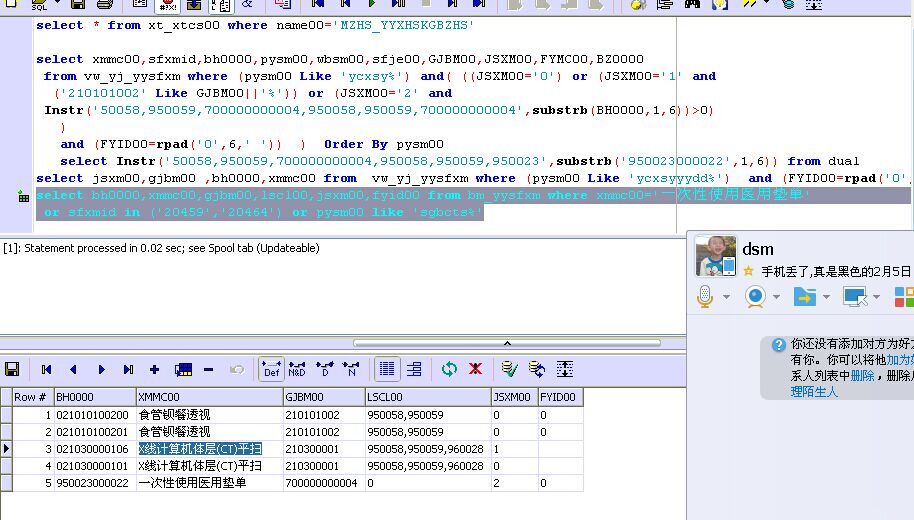Click the green refresh data icon

click(449, 369)
